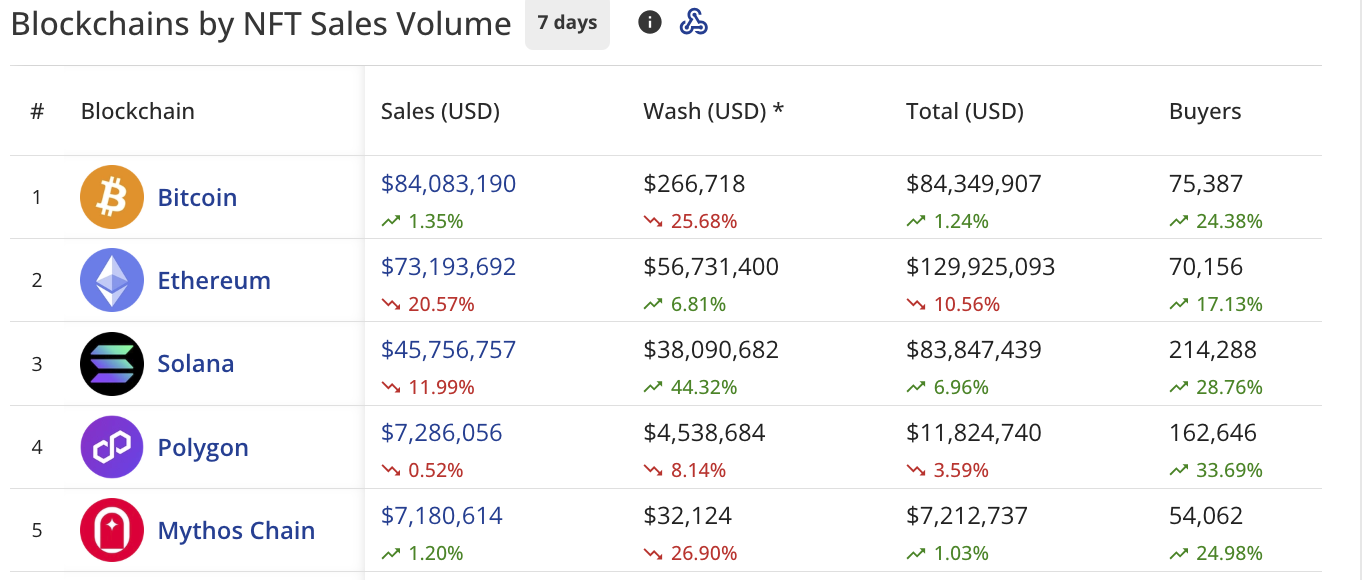The height and width of the screenshot is (580, 1362).
Task: Click the Polygon logo icon
Action: tap(112, 447)
